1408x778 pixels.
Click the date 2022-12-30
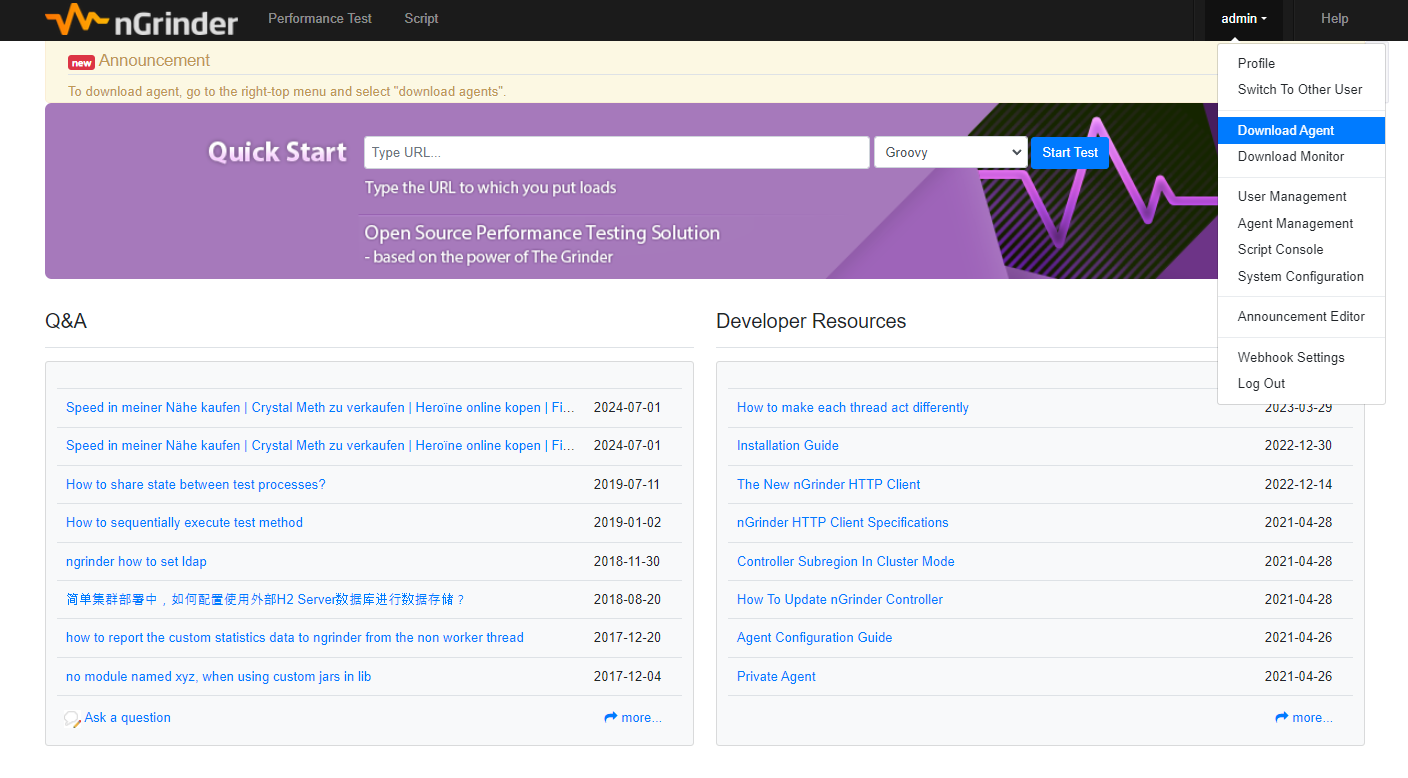coord(1298,445)
